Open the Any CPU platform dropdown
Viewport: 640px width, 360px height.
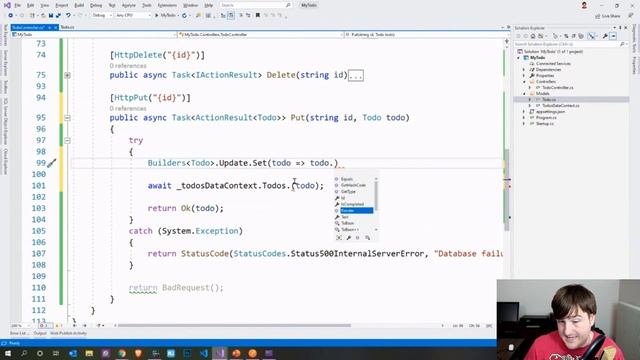click(x=133, y=16)
